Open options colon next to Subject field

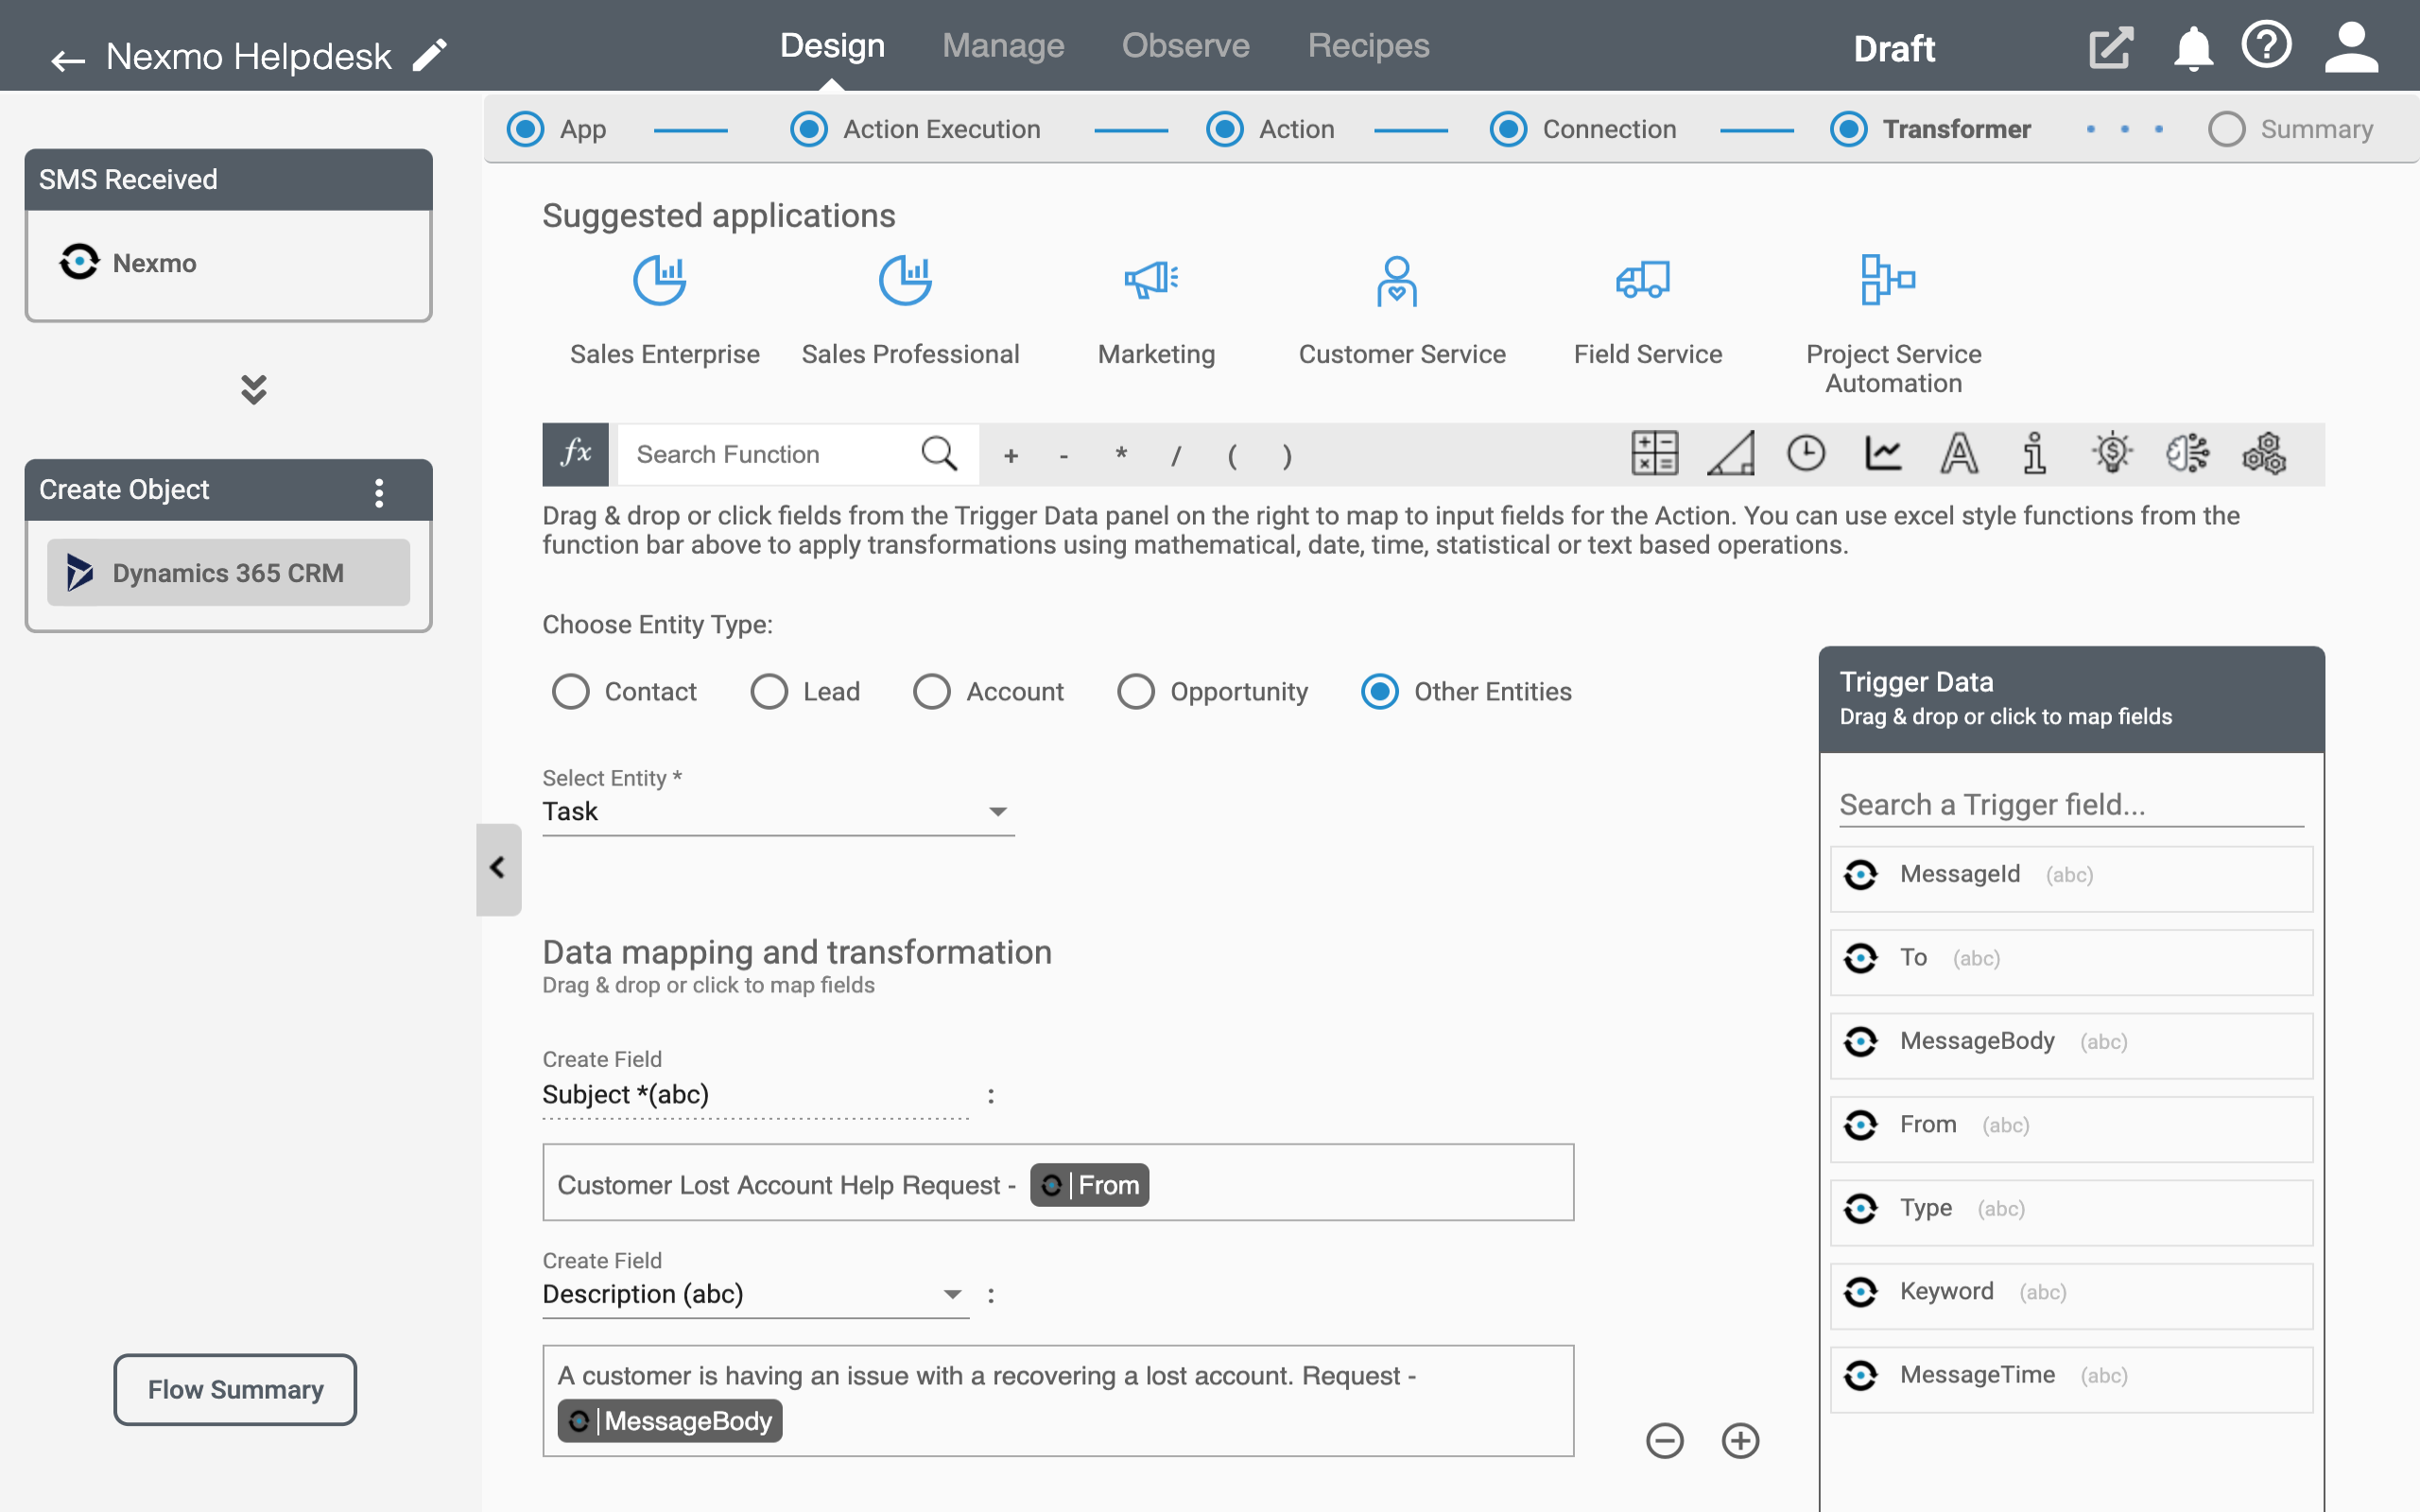[991, 1096]
